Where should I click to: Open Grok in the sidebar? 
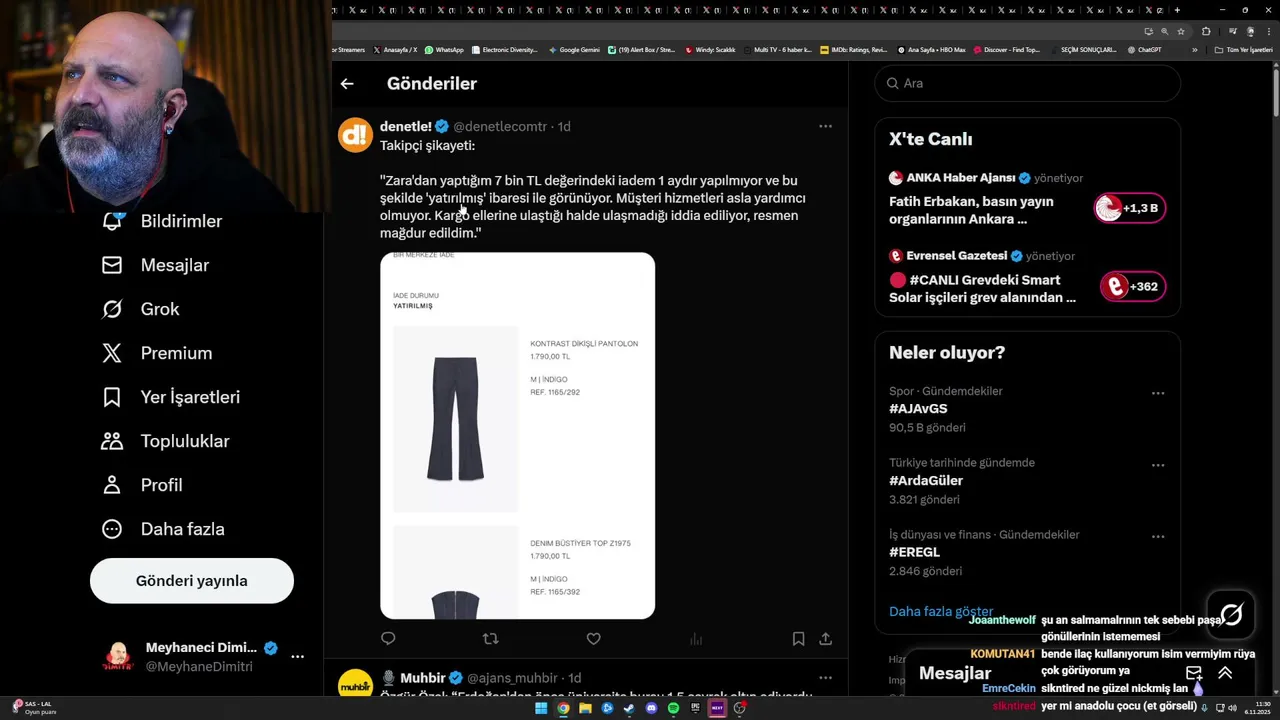click(140, 309)
